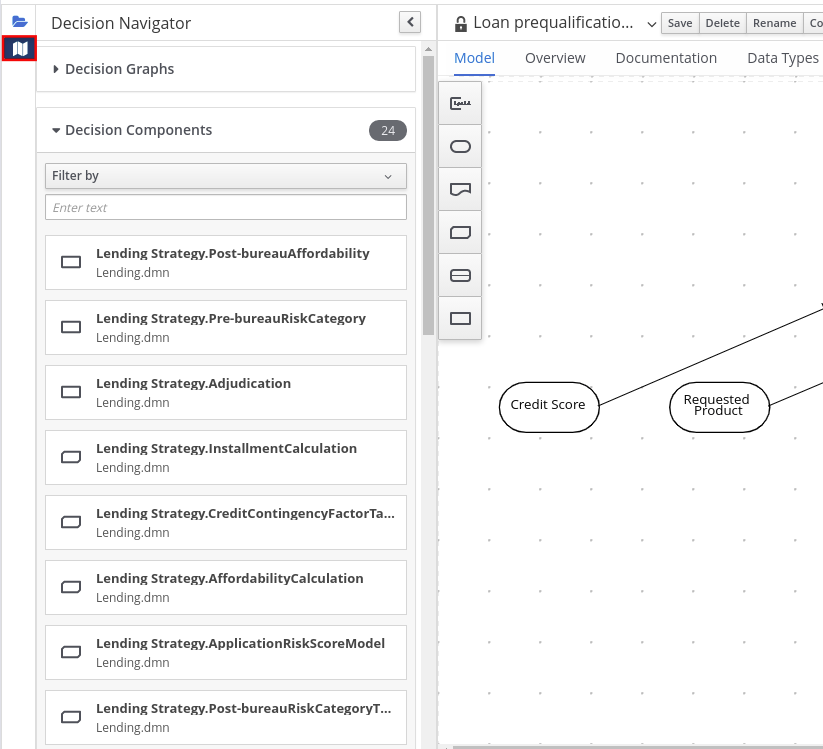Click the Enter text filter input field

pos(225,207)
